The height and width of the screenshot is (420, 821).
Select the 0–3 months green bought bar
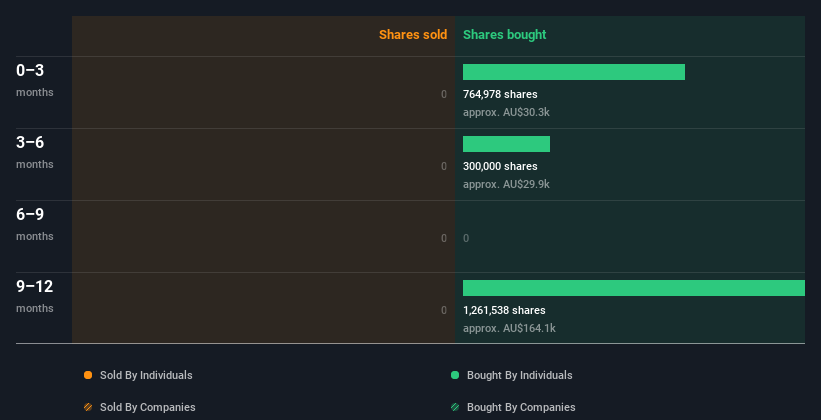pos(574,72)
